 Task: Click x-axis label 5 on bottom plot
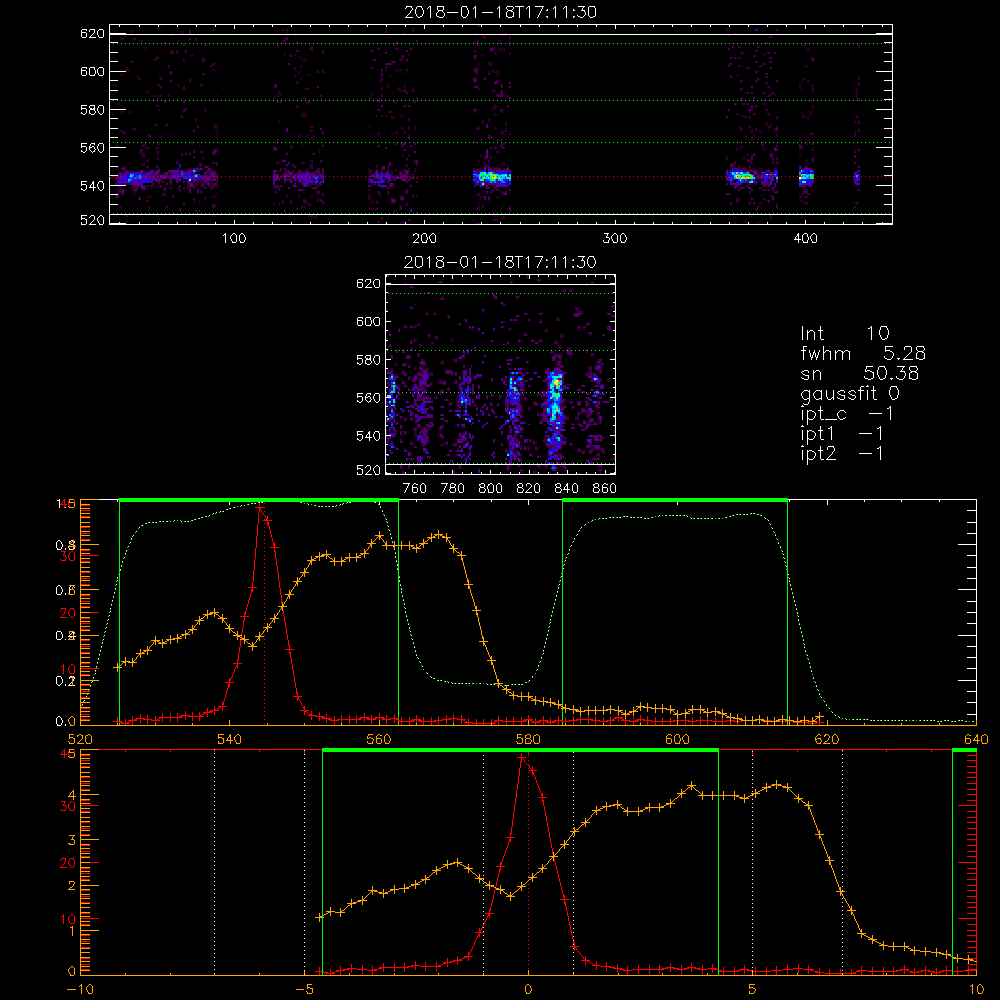coord(753,990)
